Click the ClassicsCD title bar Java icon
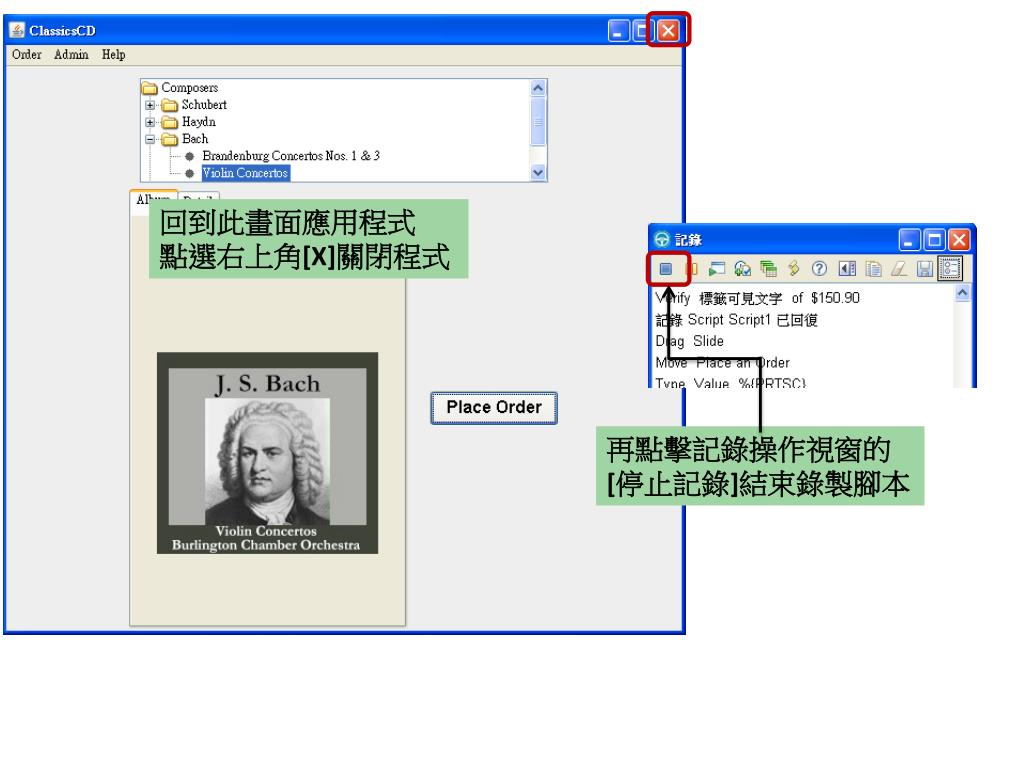The image size is (1024, 768). 17,30
